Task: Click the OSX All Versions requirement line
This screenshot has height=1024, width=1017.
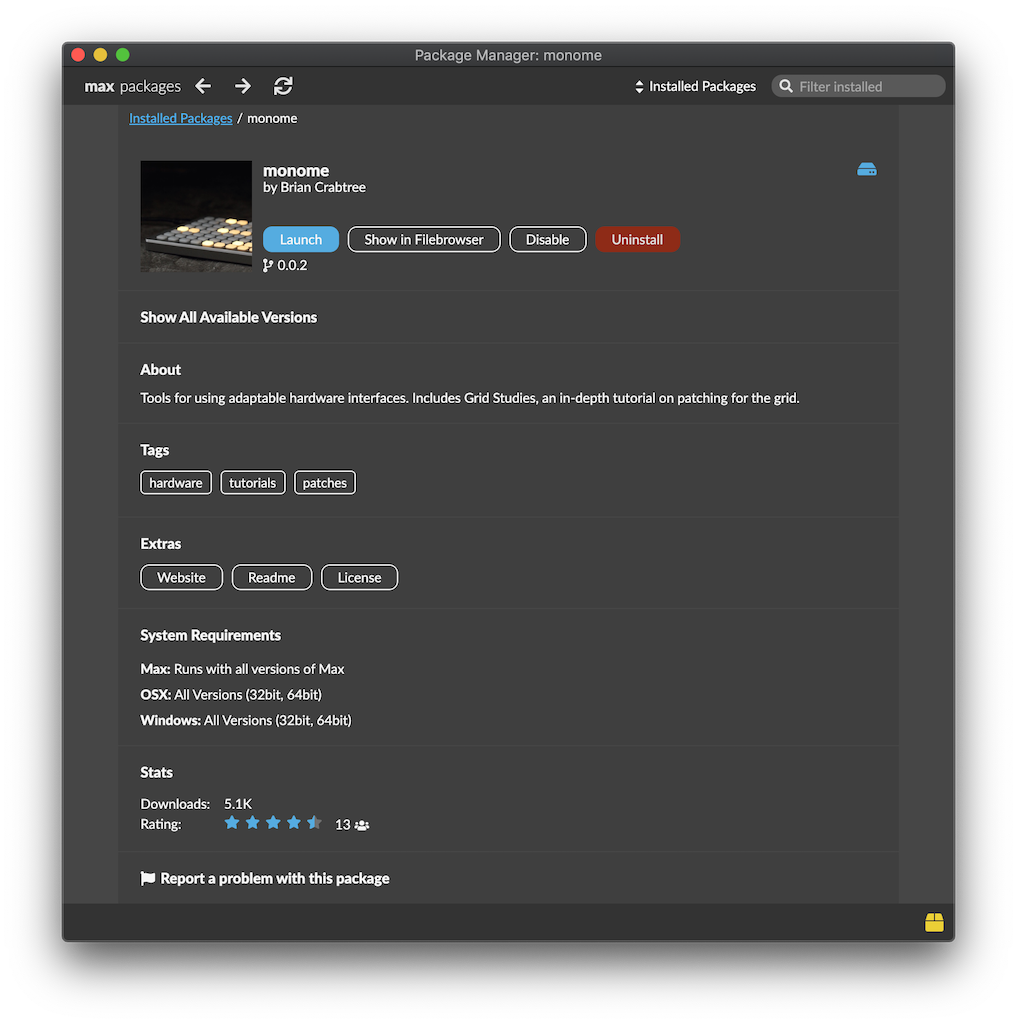Action: tap(231, 695)
